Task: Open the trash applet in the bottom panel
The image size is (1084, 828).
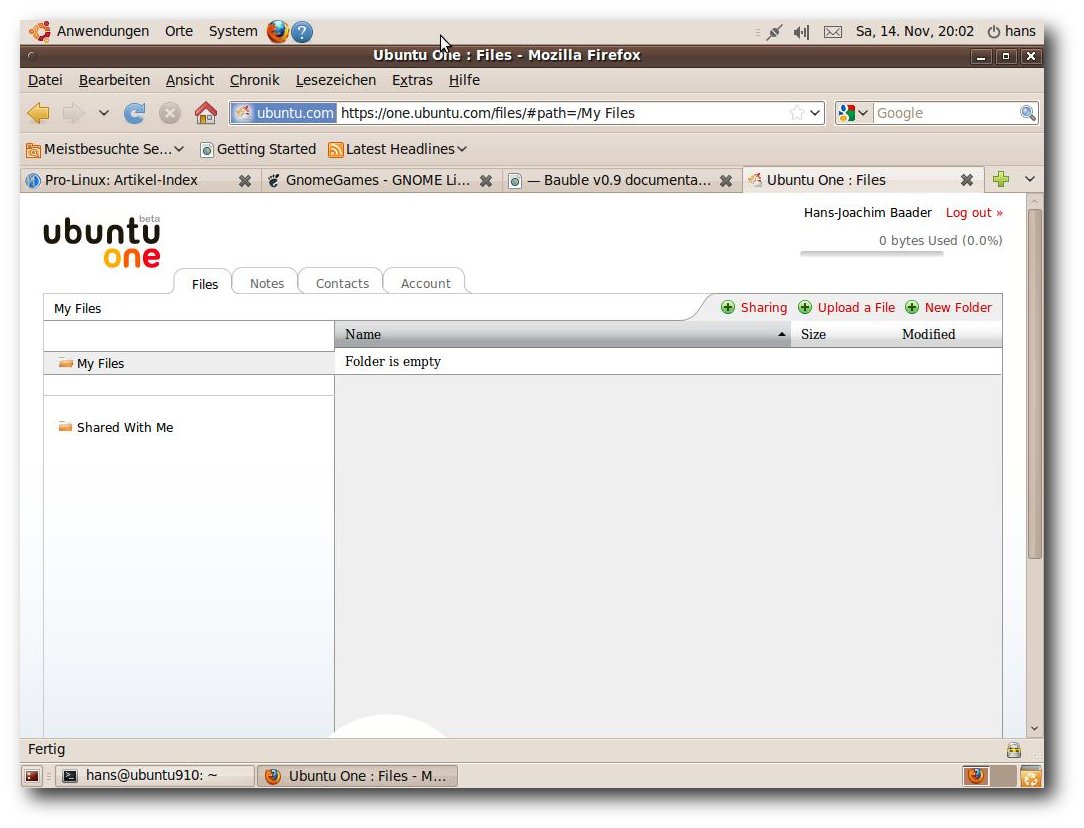Action: click(1030, 776)
